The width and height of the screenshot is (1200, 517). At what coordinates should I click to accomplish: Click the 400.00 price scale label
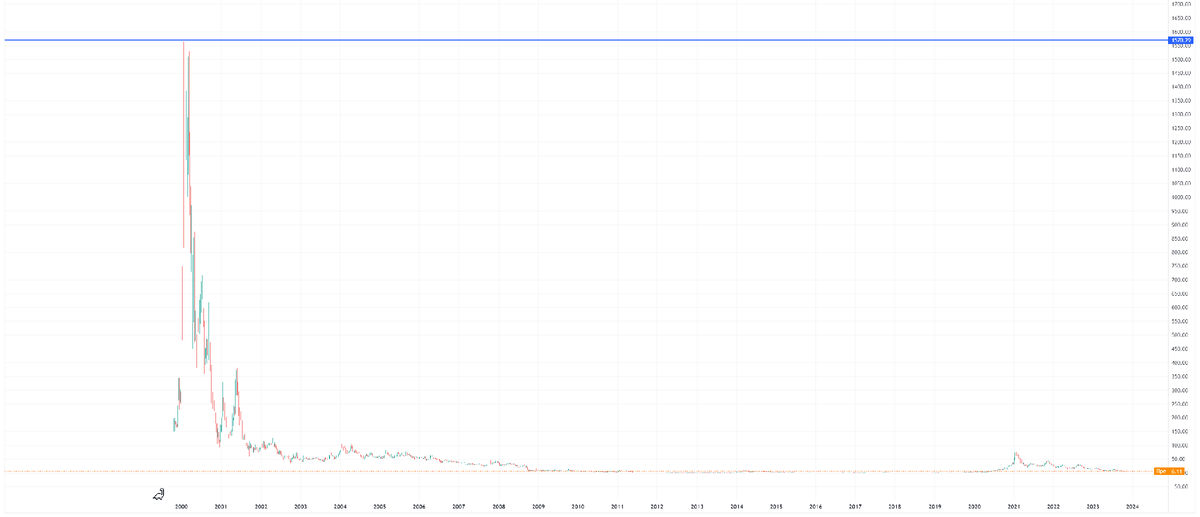pyautogui.click(x=1179, y=362)
